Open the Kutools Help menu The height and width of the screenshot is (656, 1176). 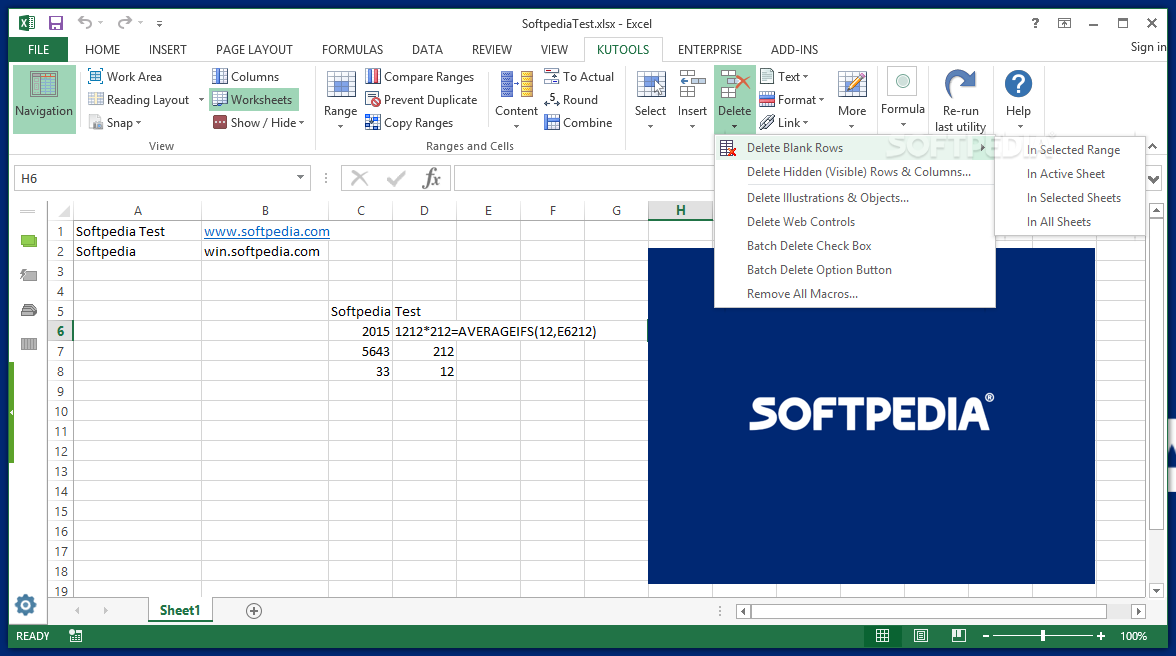(x=1018, y=100)
